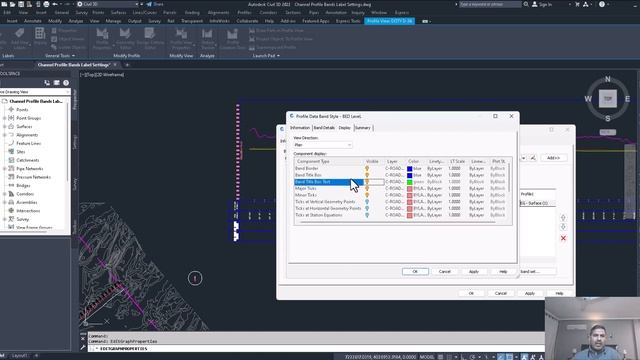Open green color swatch for Band Title Box Text
The image size is (640, 360).
409,182
